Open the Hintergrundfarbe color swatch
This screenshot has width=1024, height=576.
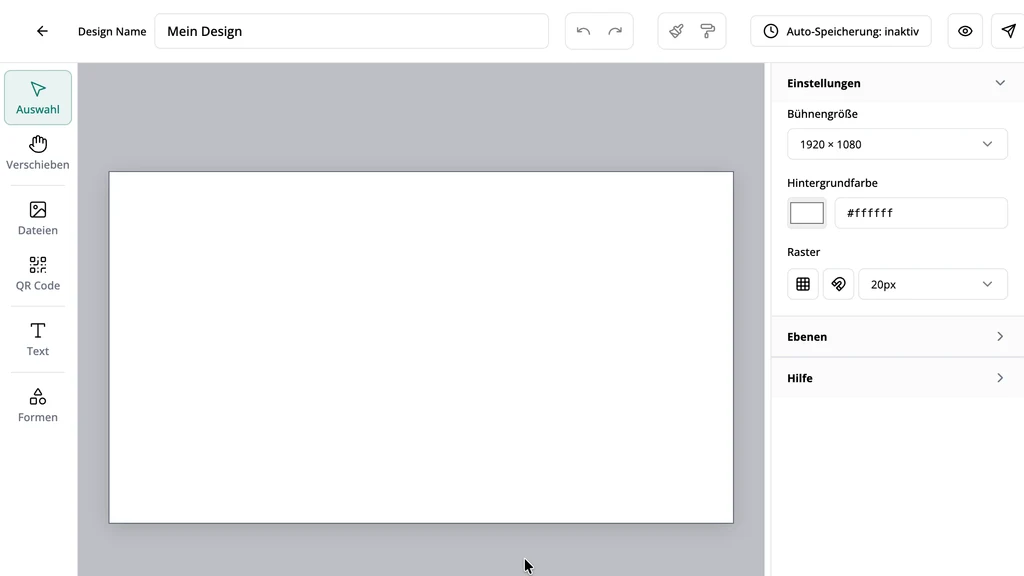tap(807, 213)
